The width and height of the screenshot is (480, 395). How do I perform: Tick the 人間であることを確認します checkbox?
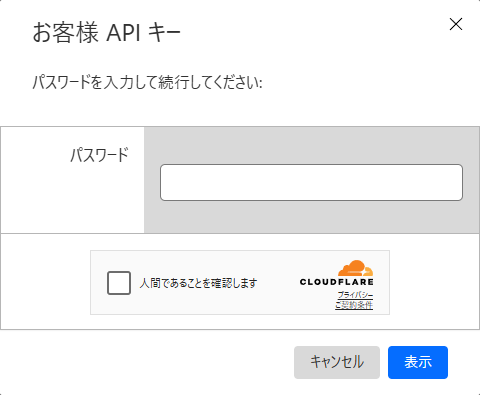pos(119,283)
